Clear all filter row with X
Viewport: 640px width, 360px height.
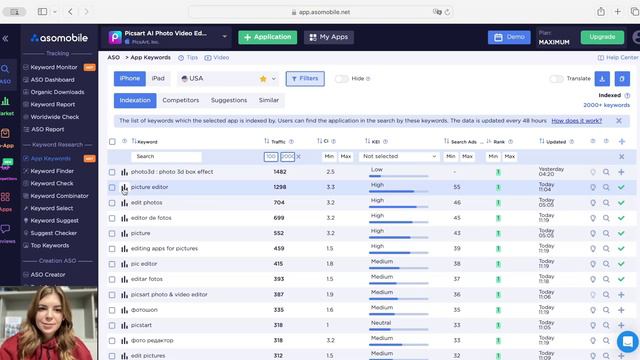click(621, 157)
